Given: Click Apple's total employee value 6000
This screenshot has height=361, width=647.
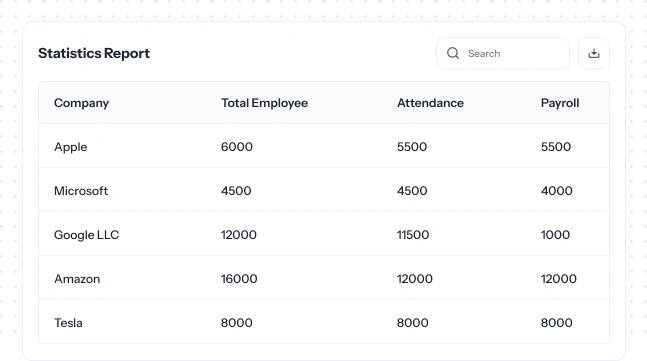Looking at the screenshot, I should click(x=236, y=147).
